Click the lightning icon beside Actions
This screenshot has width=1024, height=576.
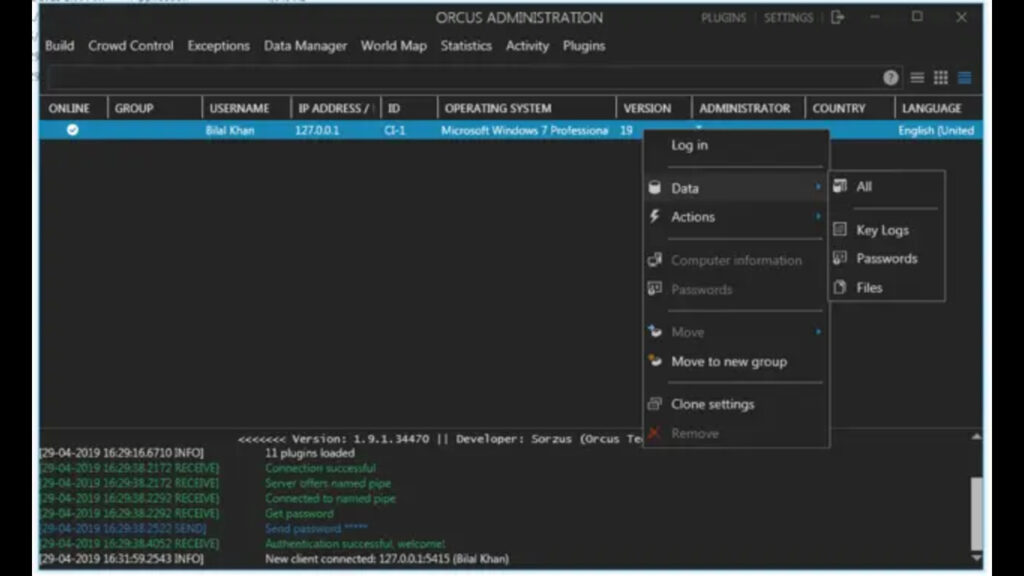pos(654,216)
